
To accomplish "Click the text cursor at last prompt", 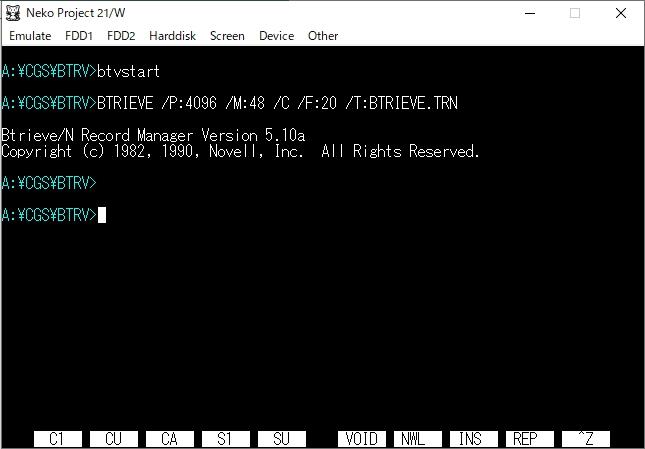I will click(102, 215).
